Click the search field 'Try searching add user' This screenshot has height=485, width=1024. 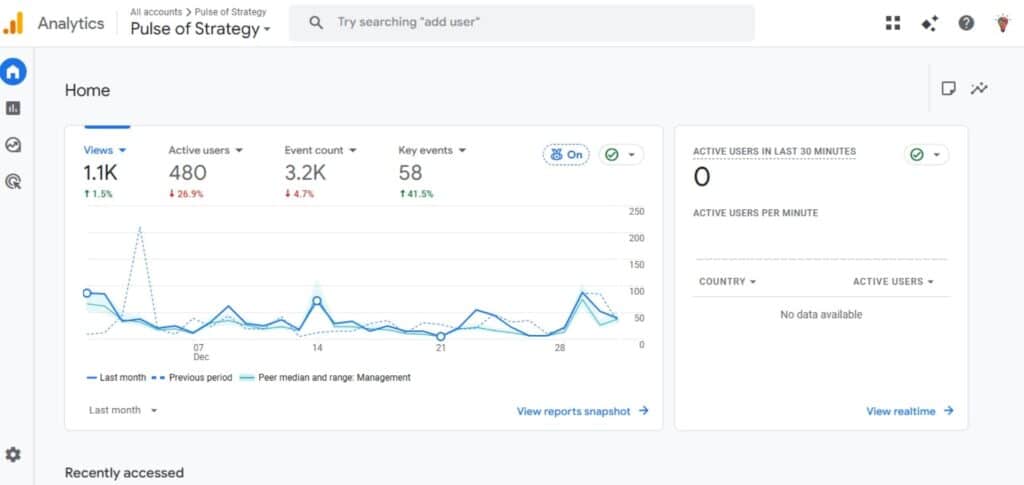click(521, 23)
